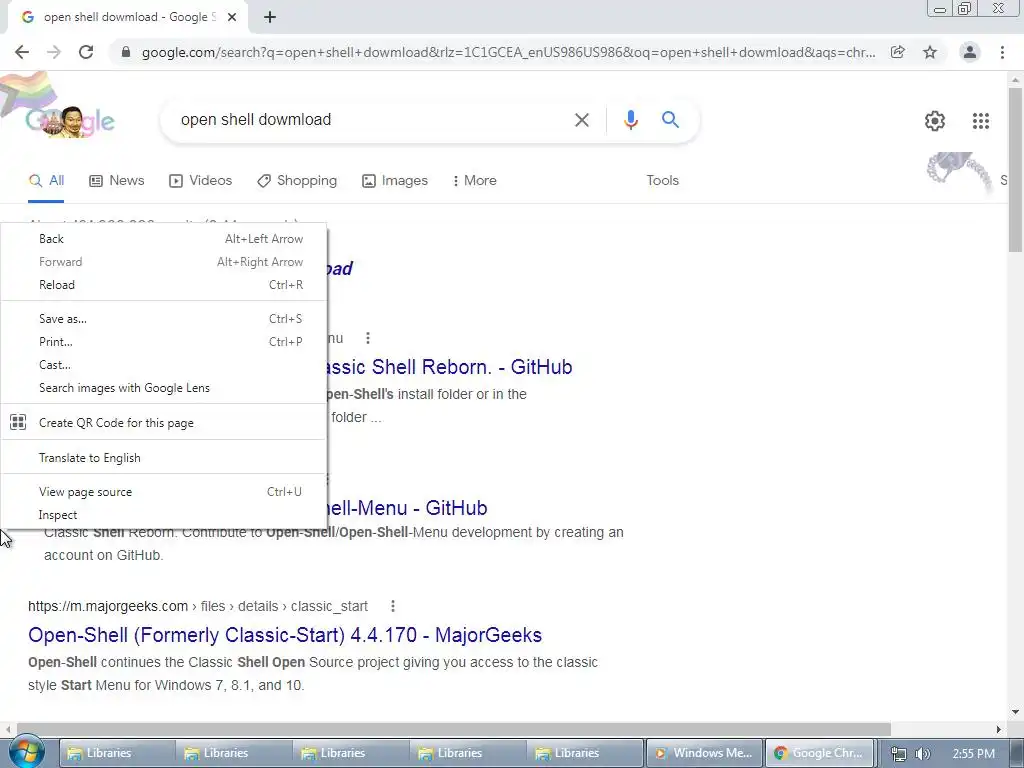1024x768 pixels.
Task: Select Google Chrome taskbar button
Action: click(819, 753)
